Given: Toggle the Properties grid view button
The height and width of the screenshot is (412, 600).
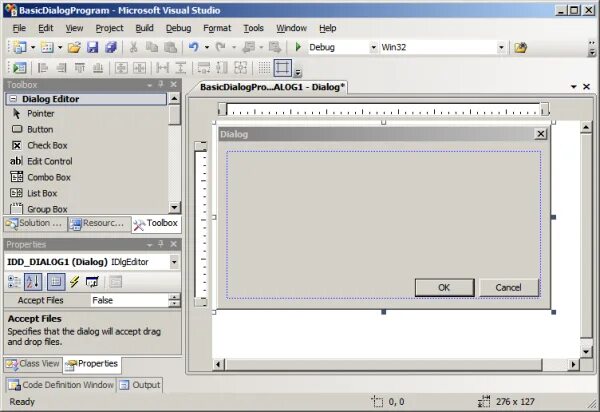Looking at the screenshot, I should point(56,282).
